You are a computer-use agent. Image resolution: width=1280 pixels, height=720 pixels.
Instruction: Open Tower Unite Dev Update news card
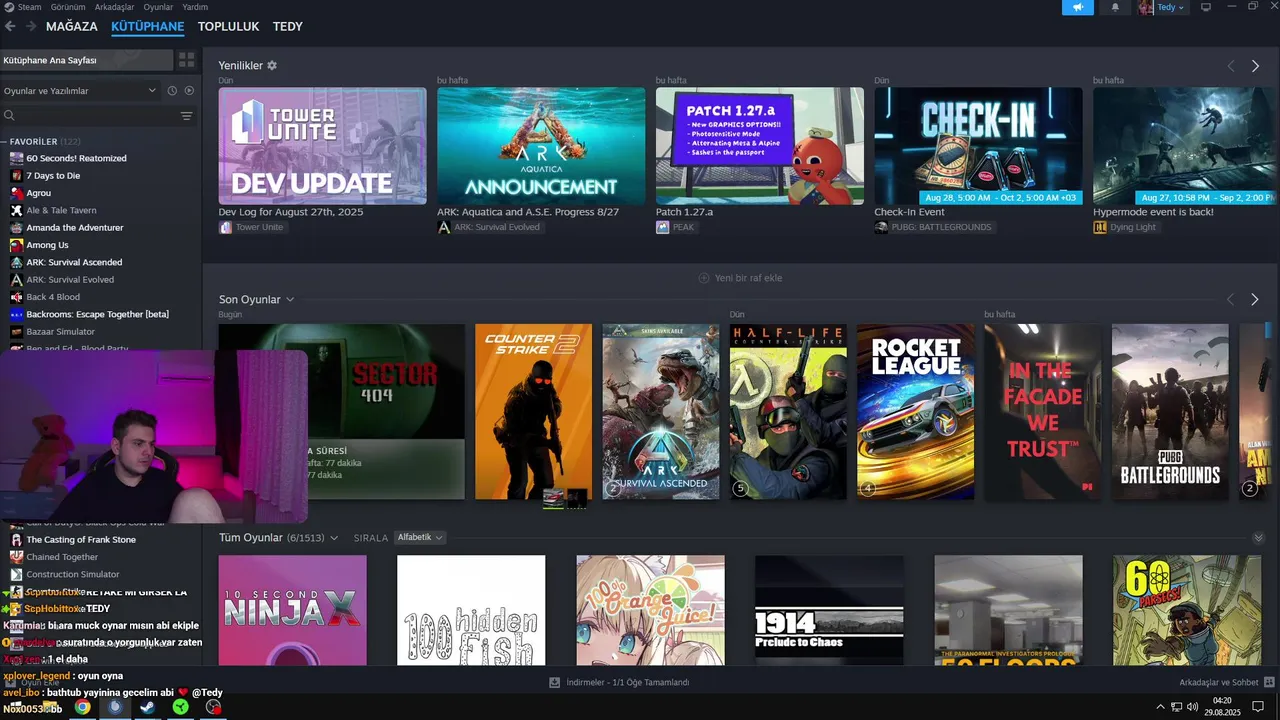(322, 146)
